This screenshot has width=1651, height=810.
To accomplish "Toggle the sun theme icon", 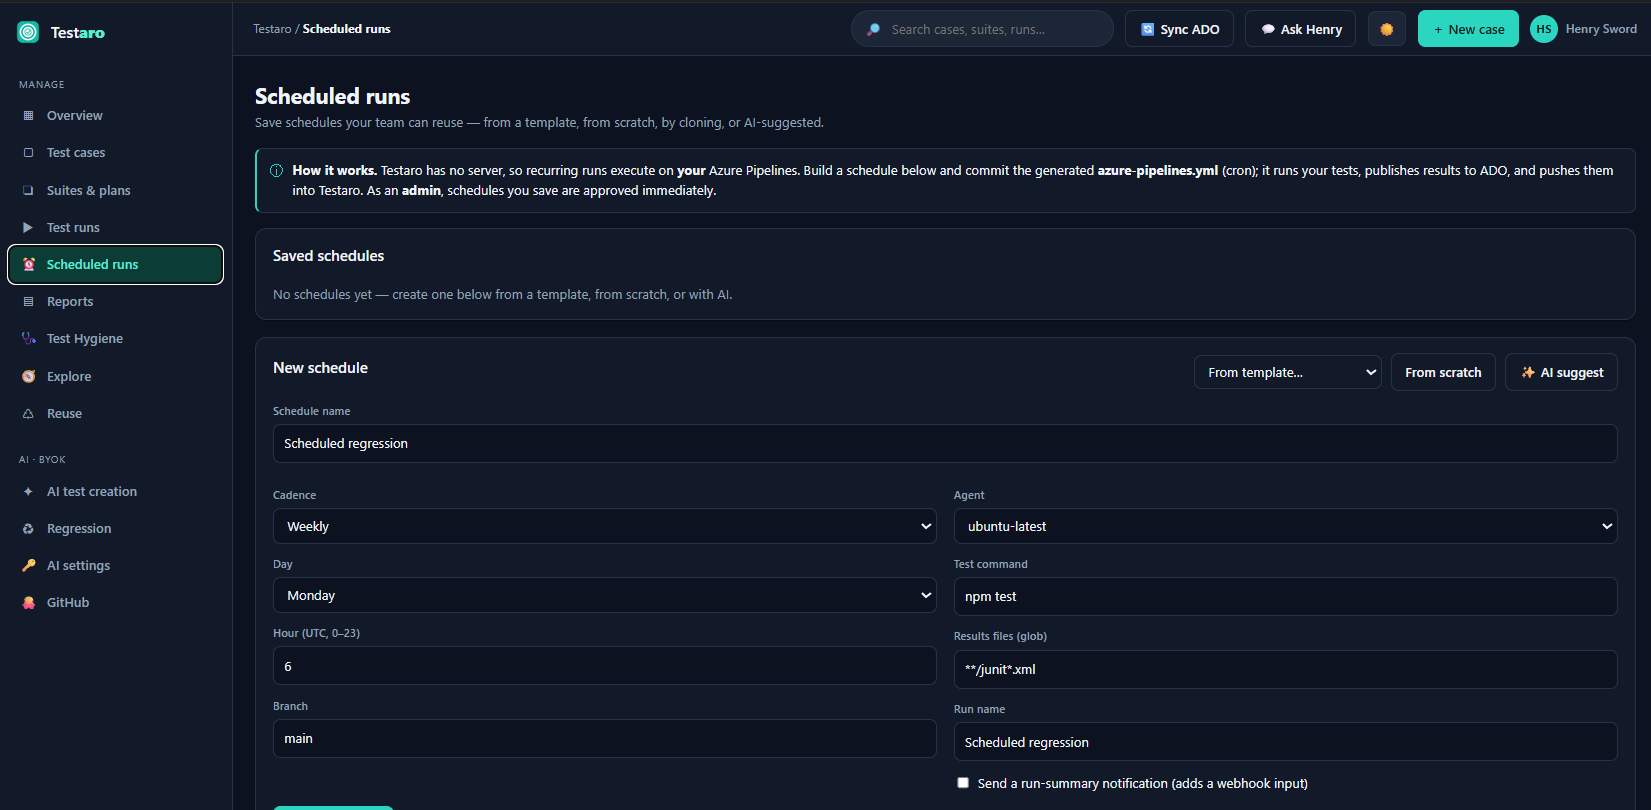I will (x=1386, y=29).
